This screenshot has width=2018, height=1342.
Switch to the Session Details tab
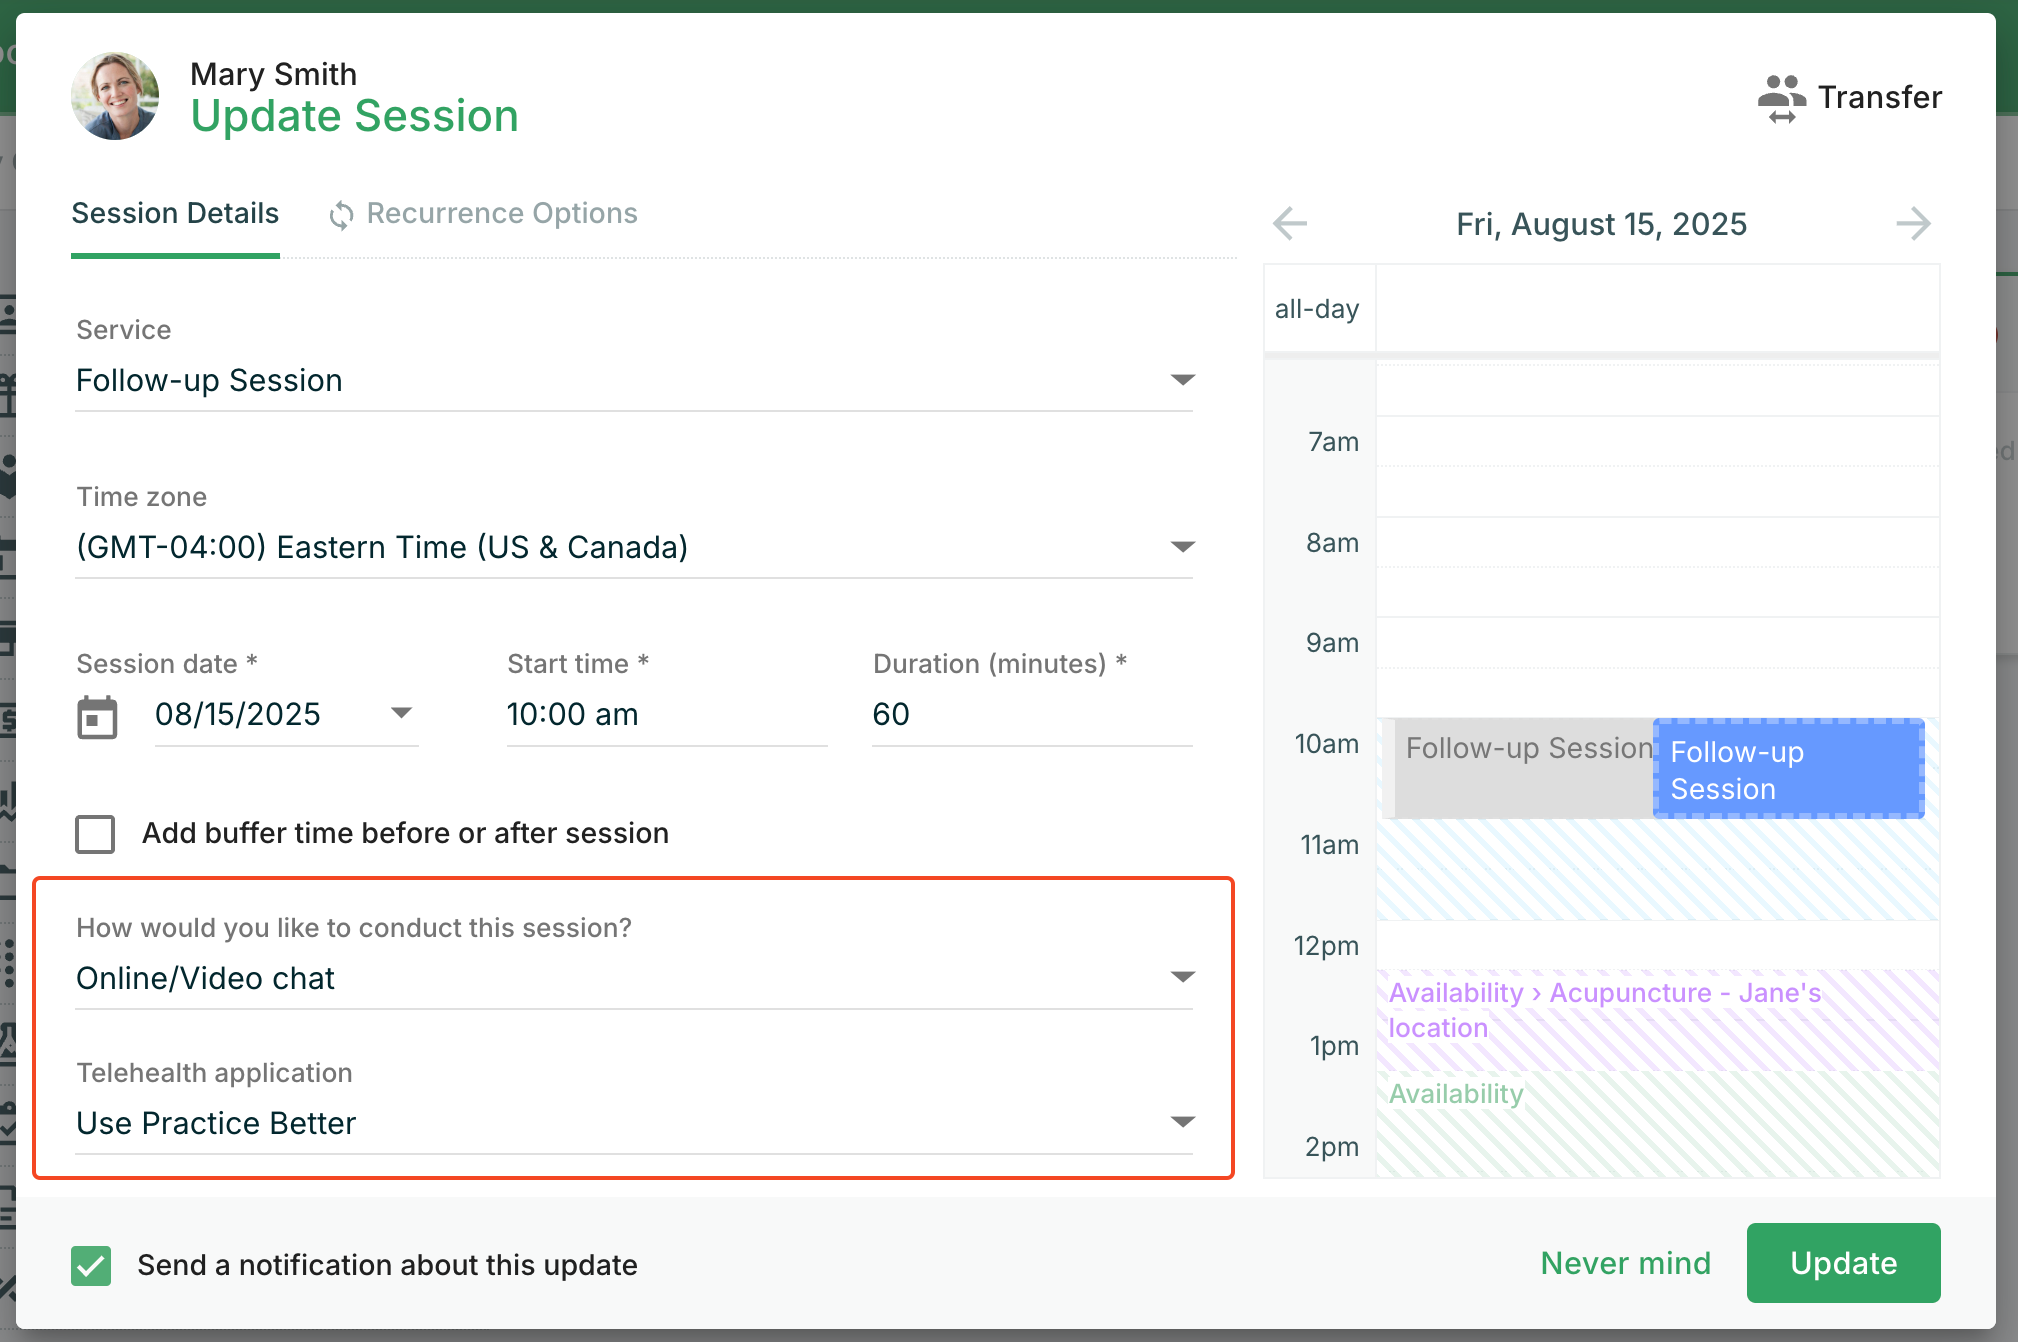click(175, 213)
